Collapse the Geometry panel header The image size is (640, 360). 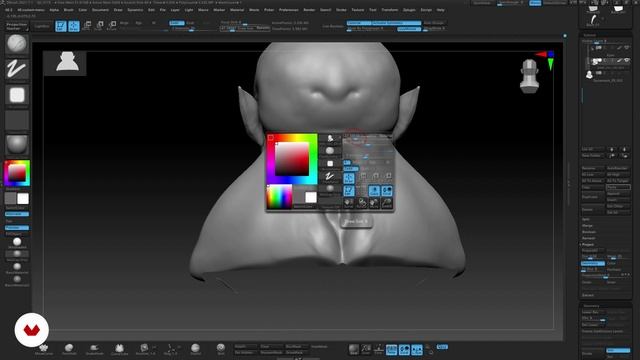tap(591, 306)
